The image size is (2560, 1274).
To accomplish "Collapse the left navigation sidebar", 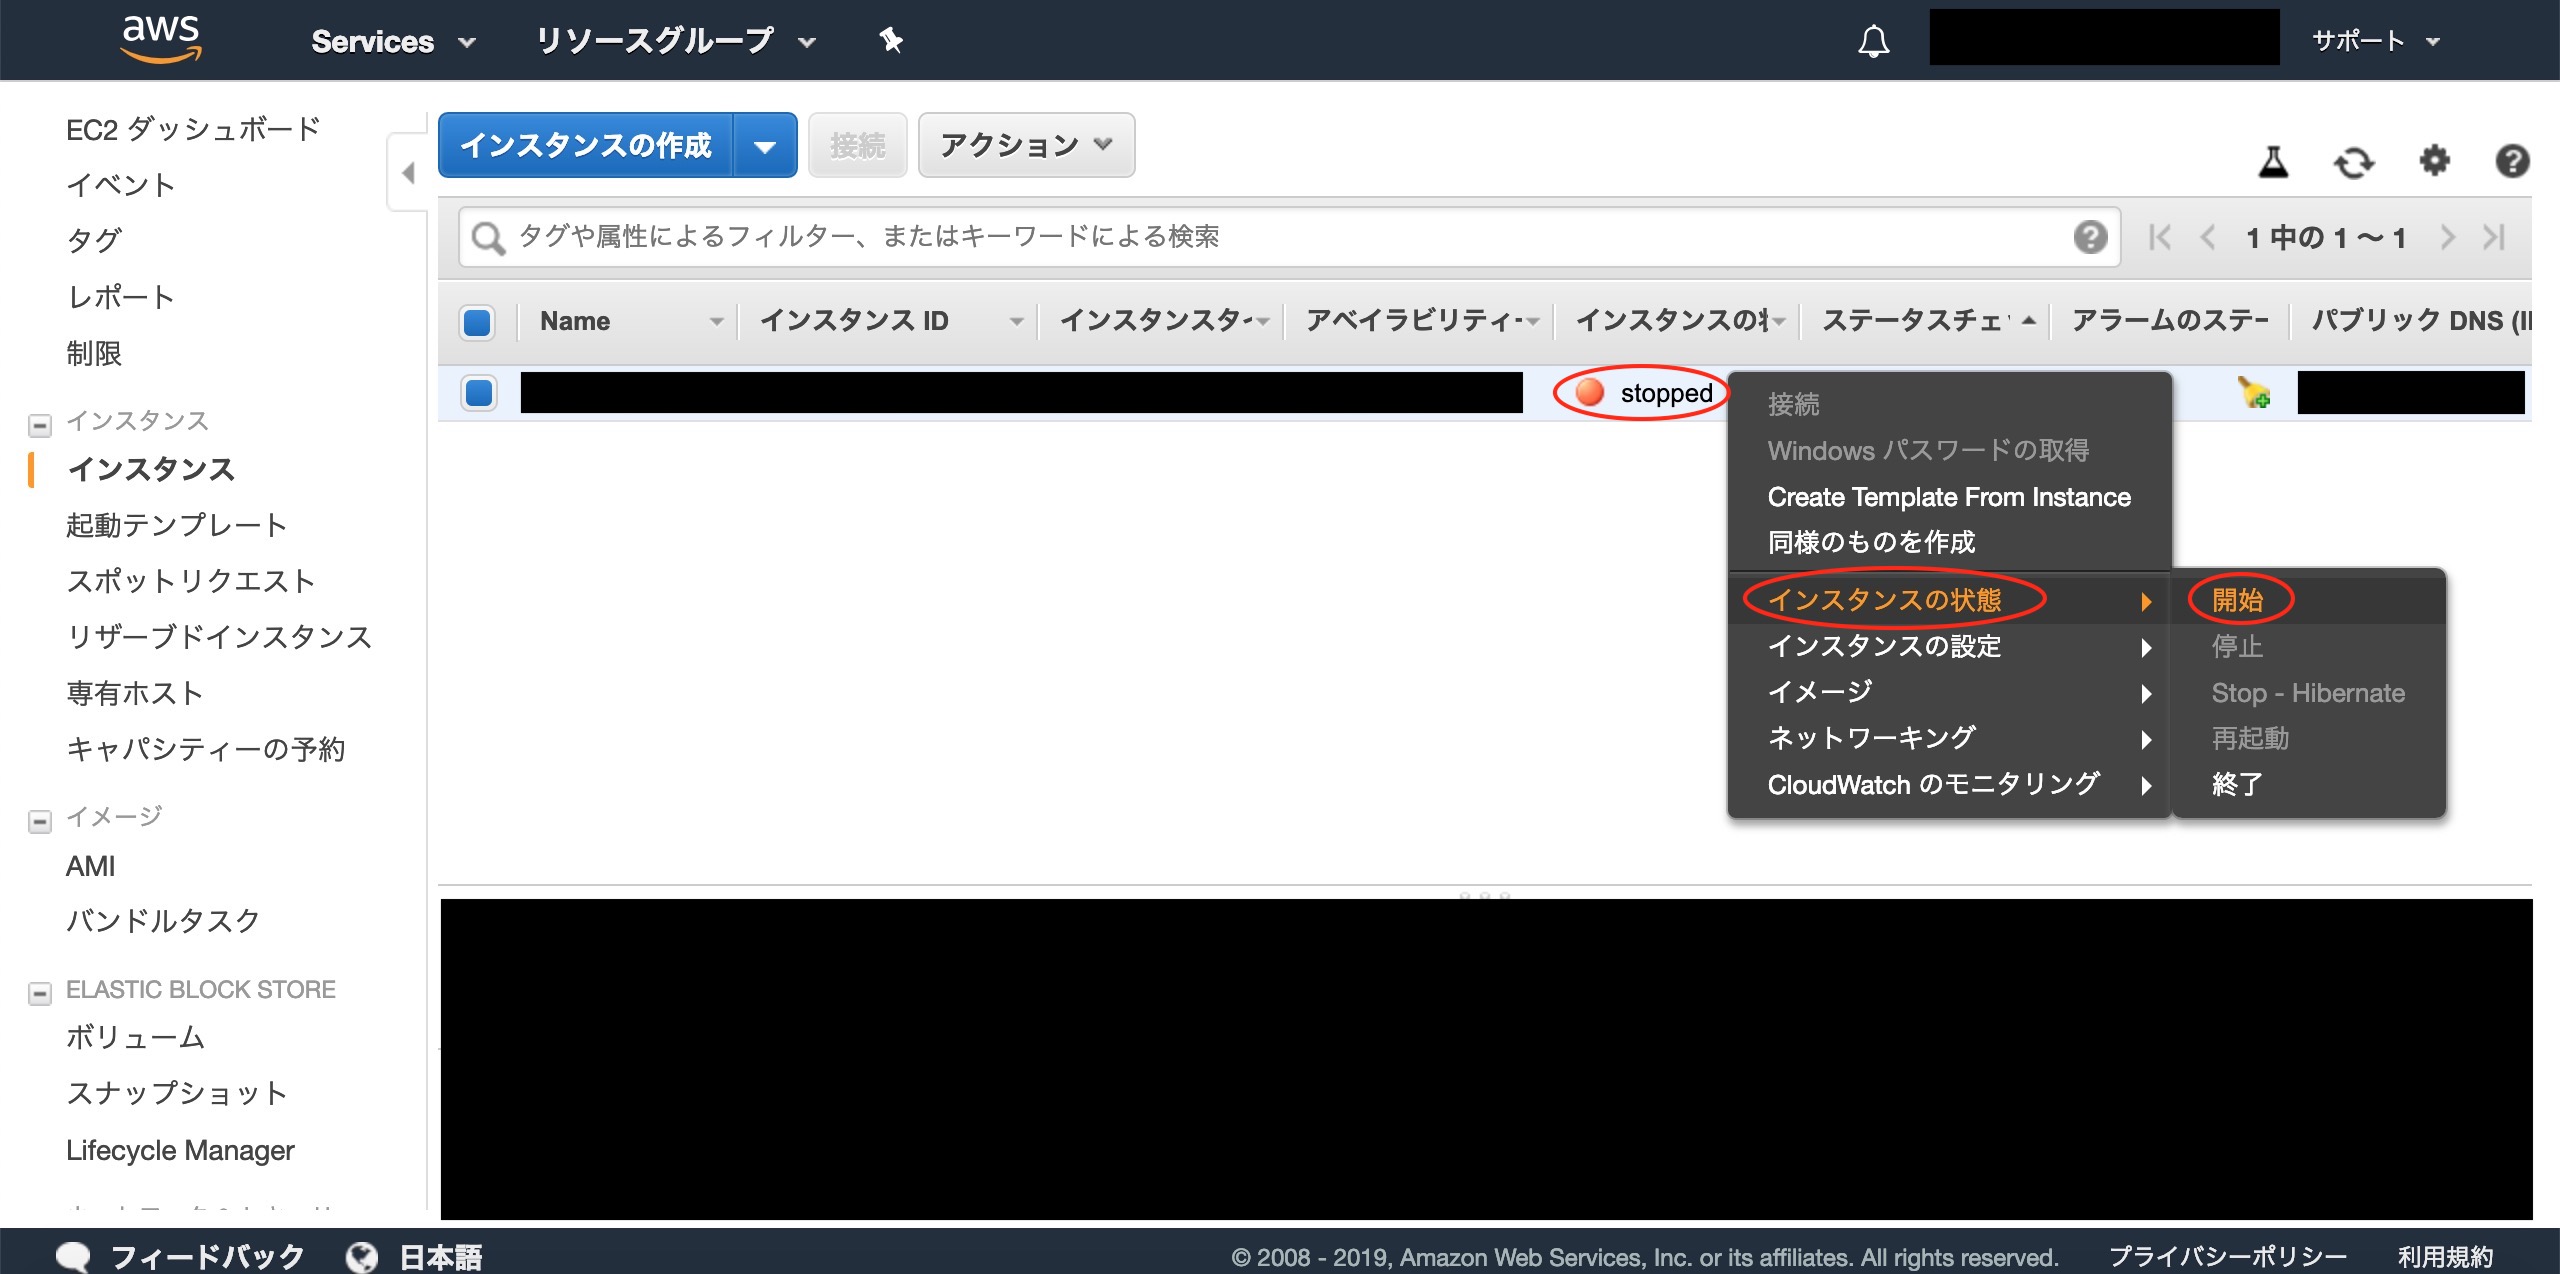I will tap(408, 173).
